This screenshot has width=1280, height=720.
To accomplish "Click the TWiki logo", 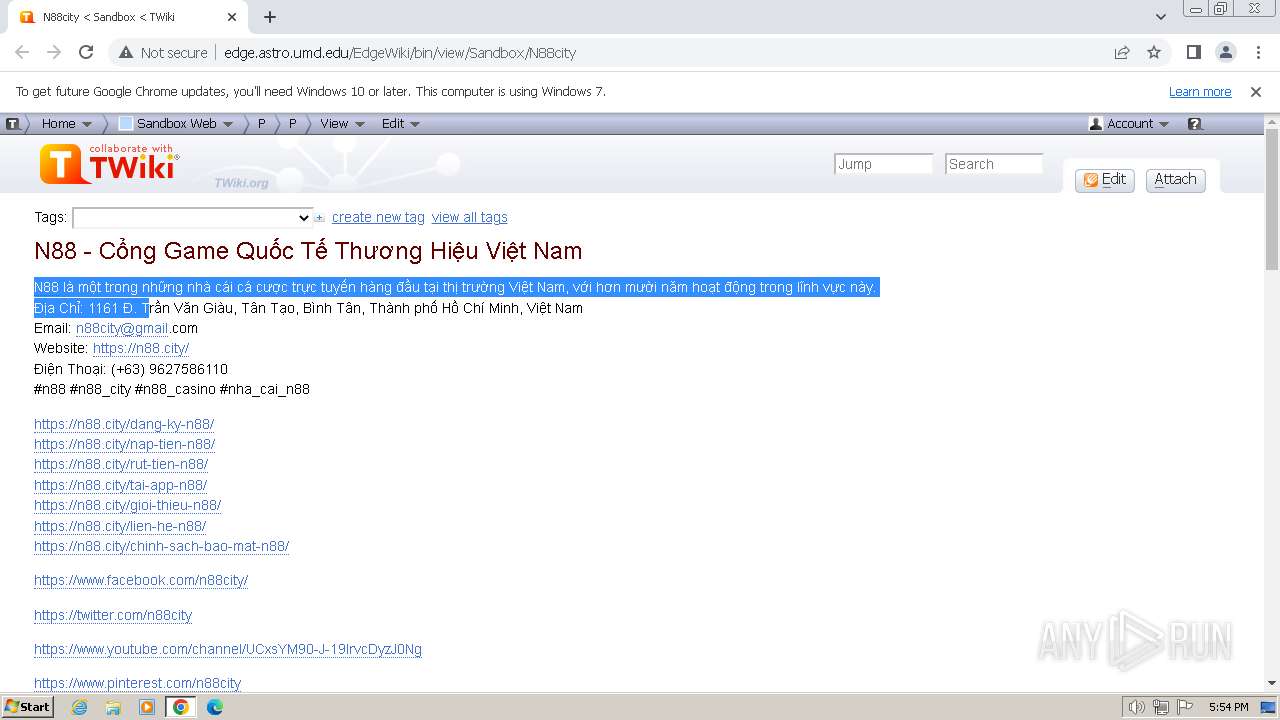I will tap(109, 164).
